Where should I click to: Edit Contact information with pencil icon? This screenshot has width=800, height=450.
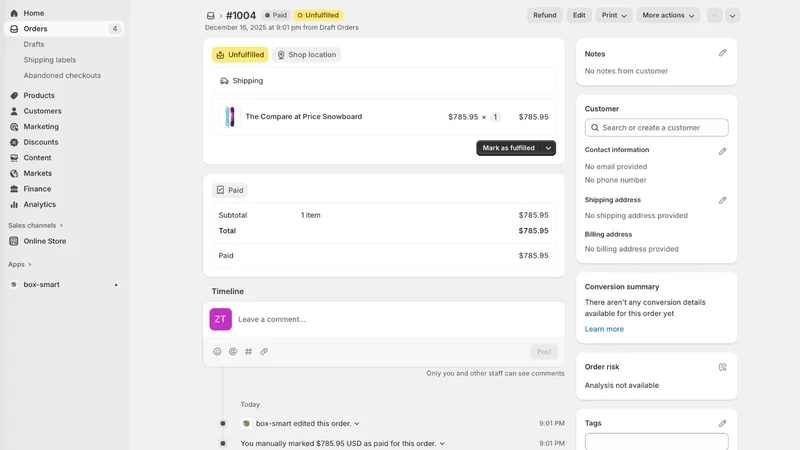[x=722, y=152]
